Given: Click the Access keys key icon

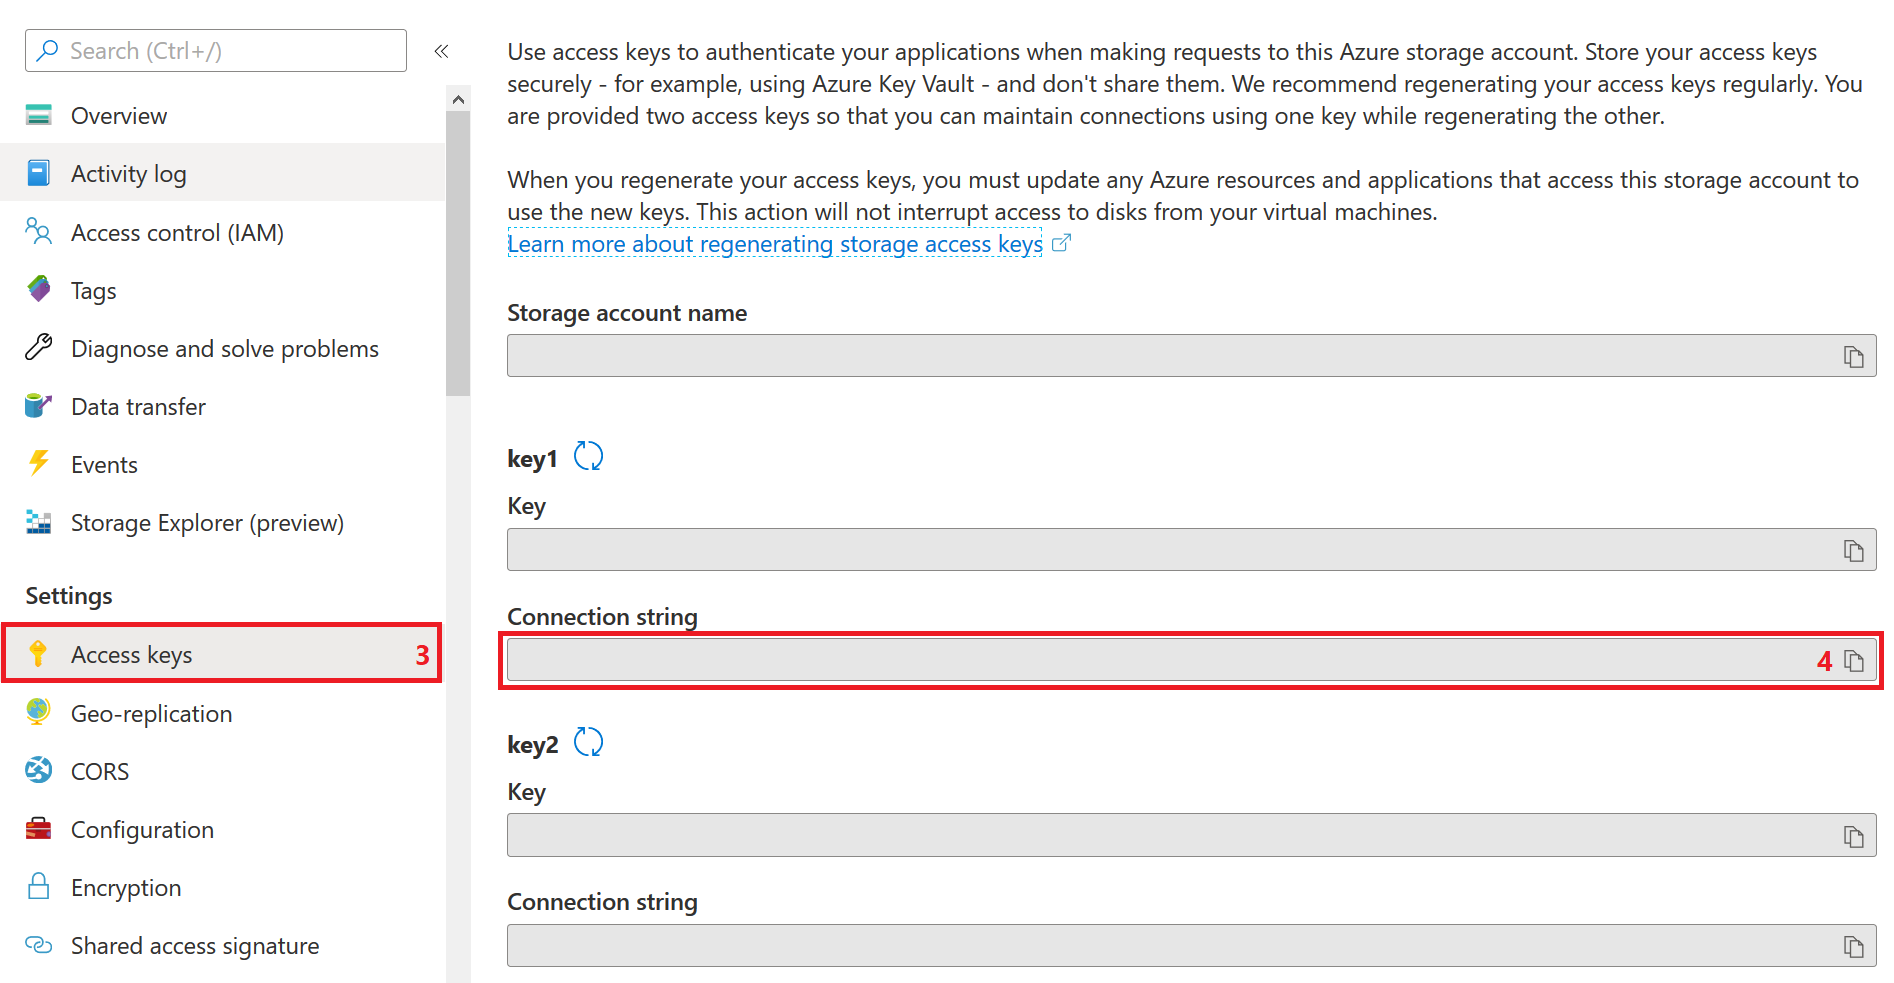Looking at the screenshot, I should click(38, 654).
